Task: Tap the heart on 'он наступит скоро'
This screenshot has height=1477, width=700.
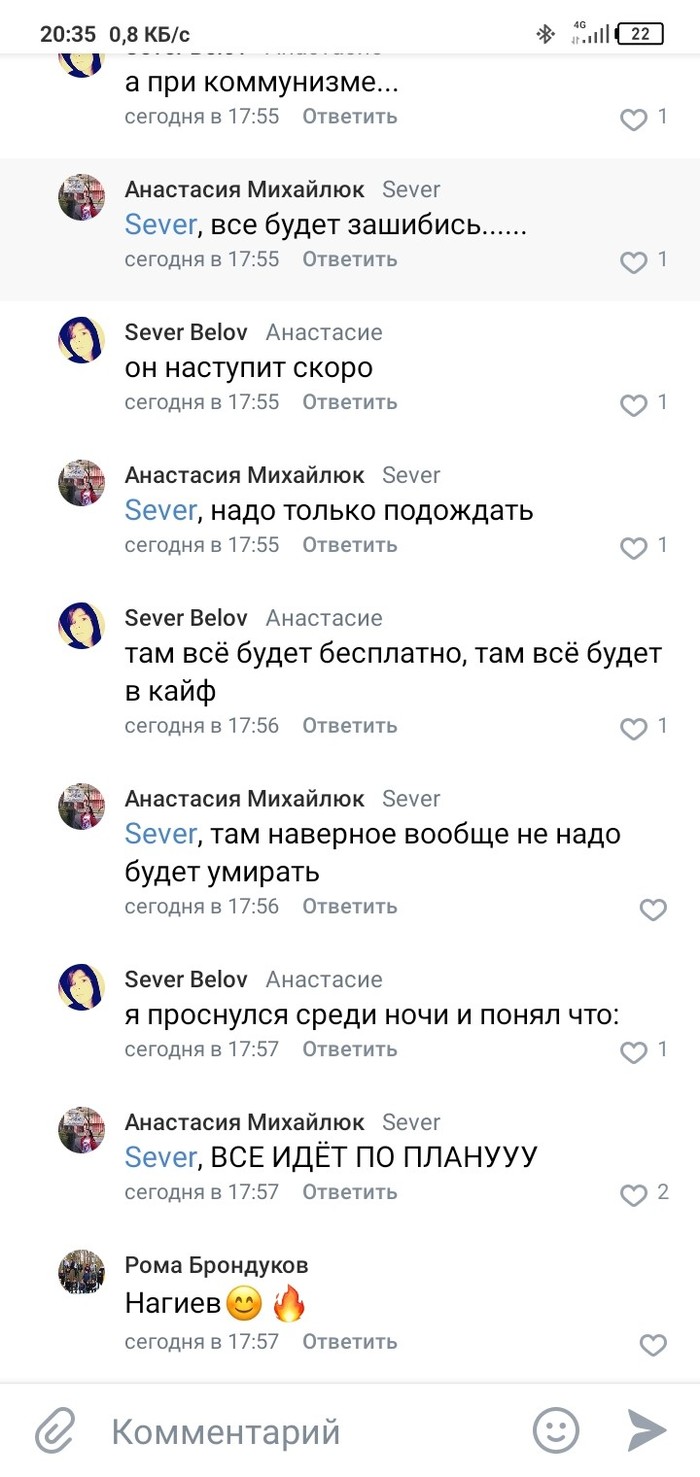Action: (x=634, y=405)
